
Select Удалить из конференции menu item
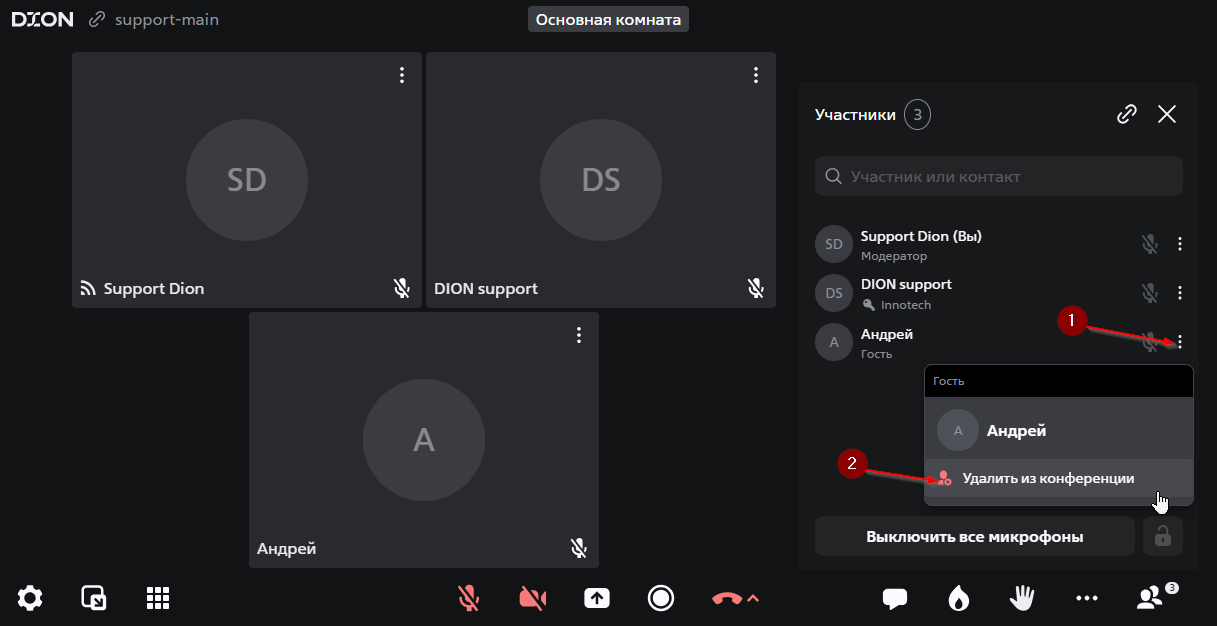click(x=1047, y=479)
